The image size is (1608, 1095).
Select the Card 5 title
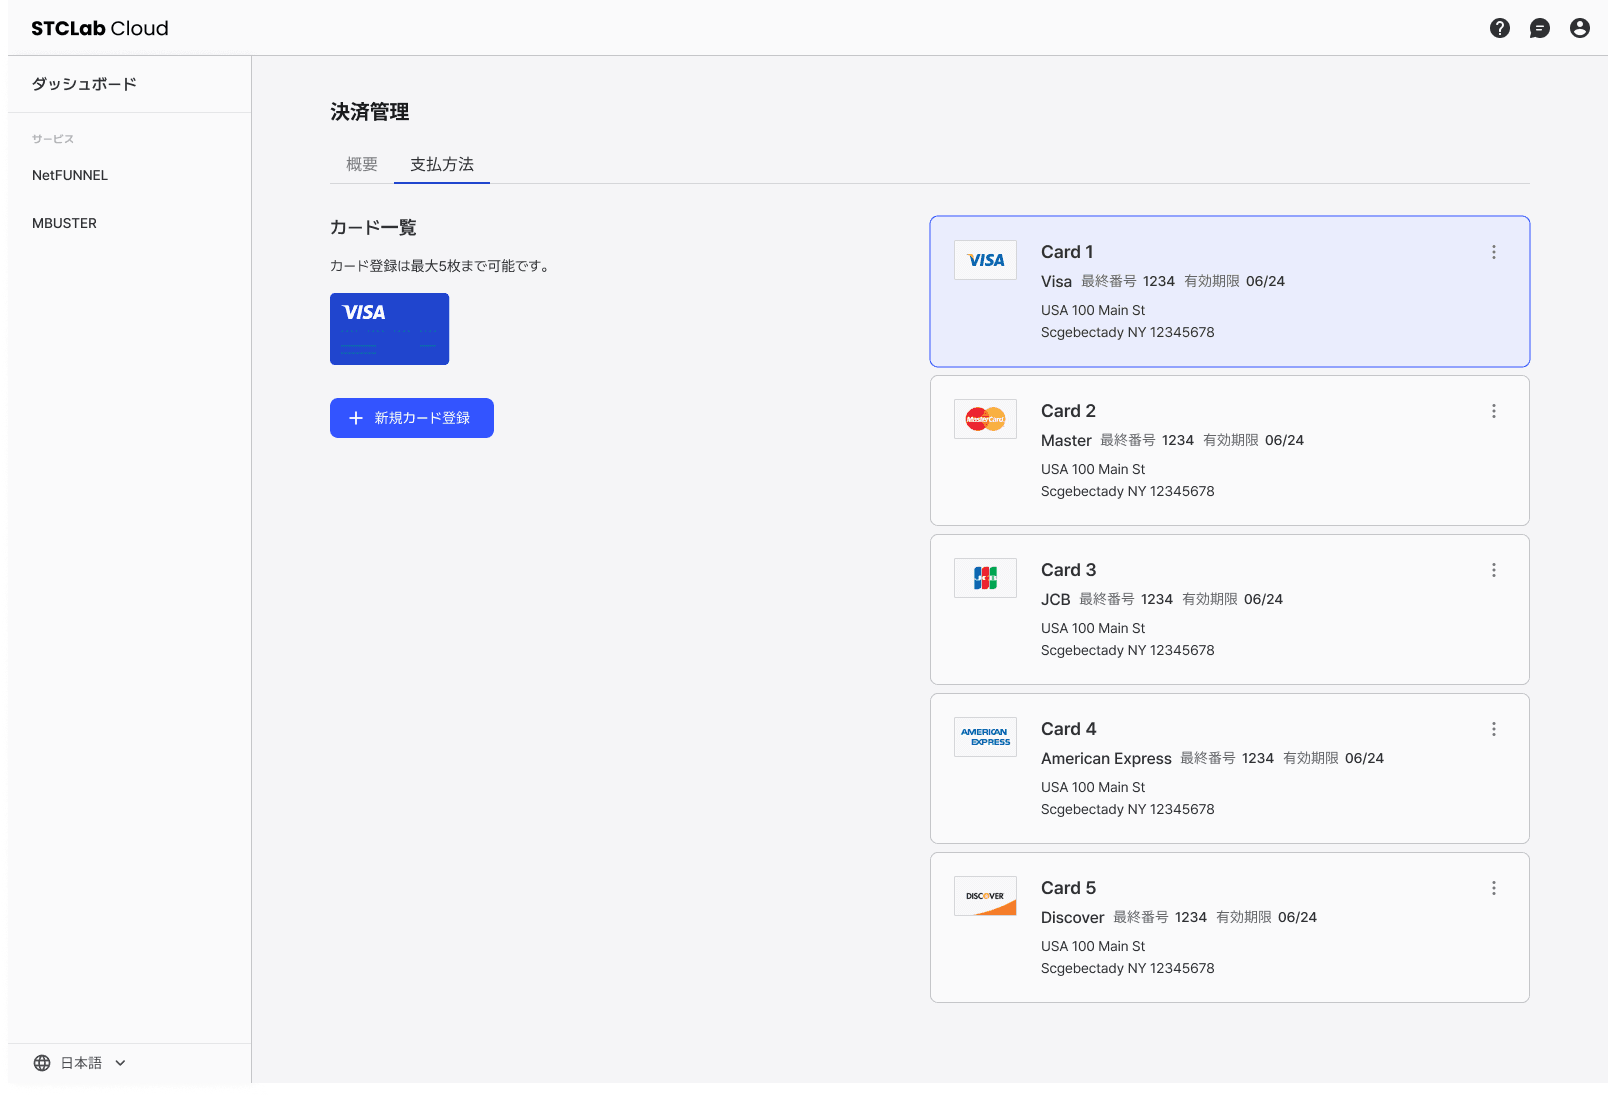[1068, 888]
